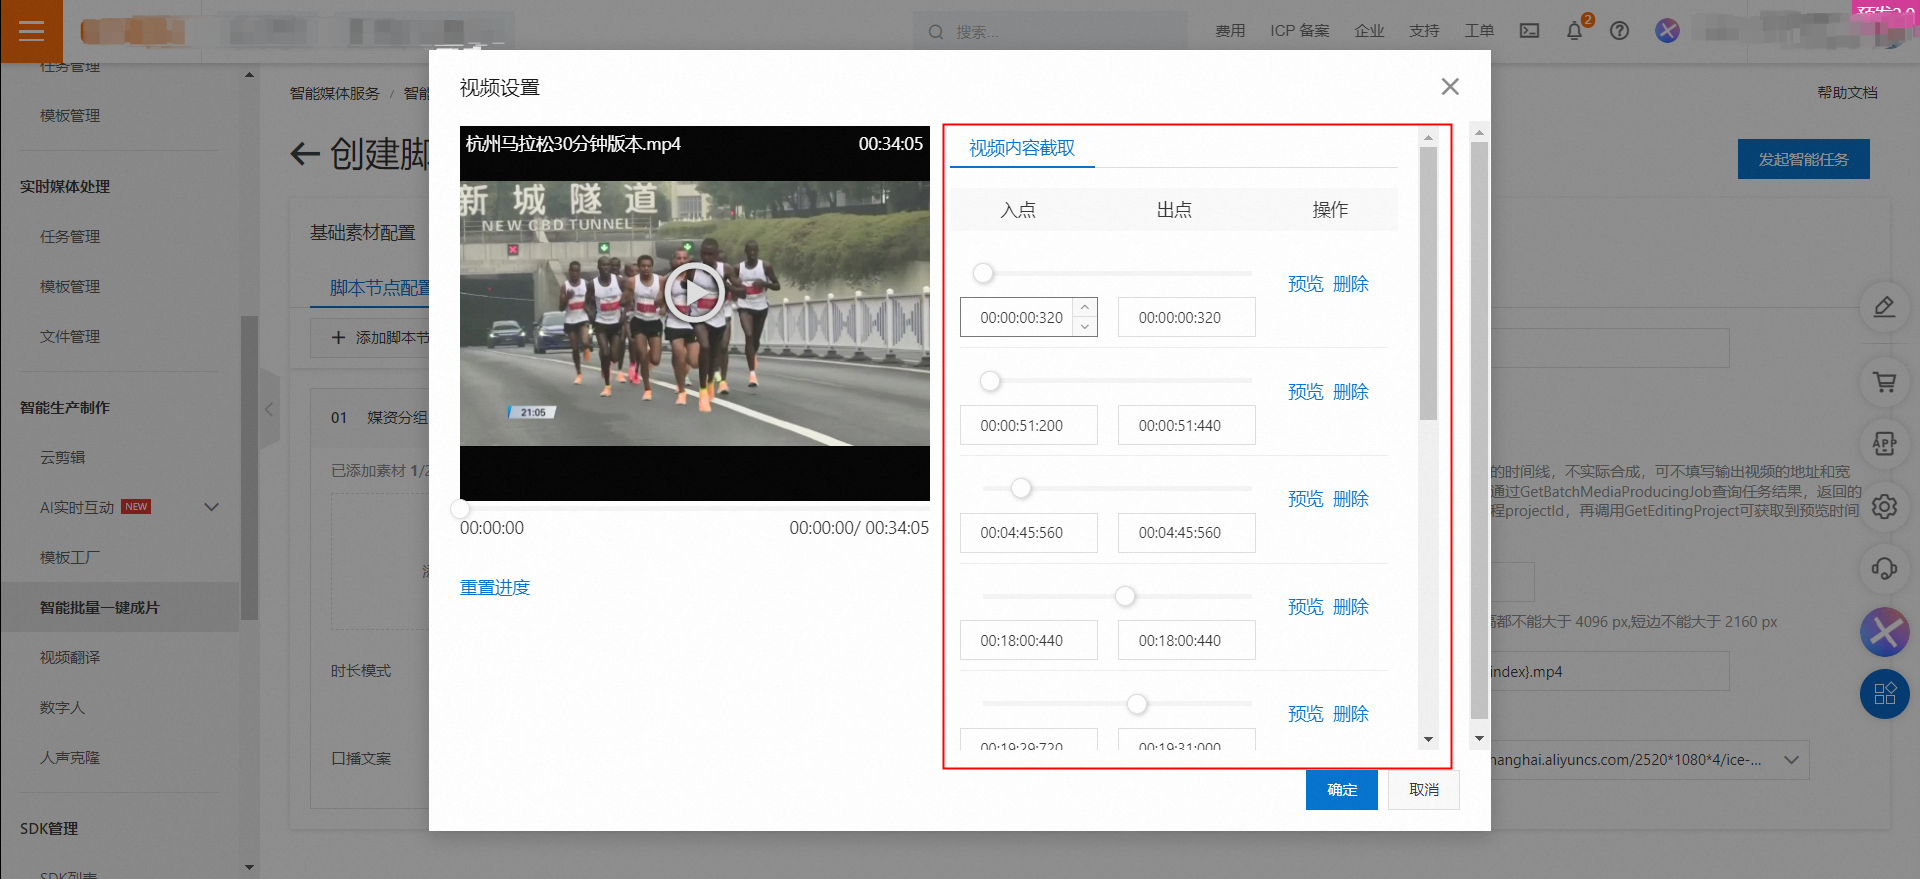
Task: Click the 确定 button
Action: click(x=1342, y=790)
